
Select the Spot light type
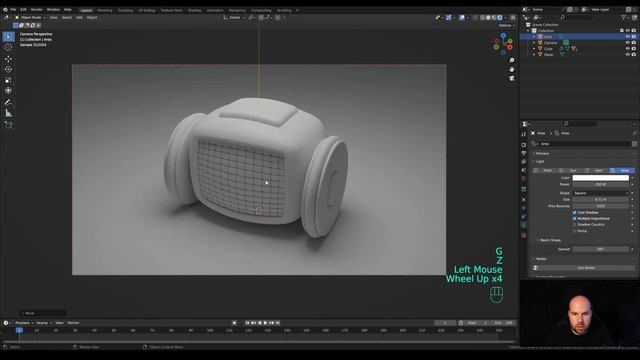point(596,171)
